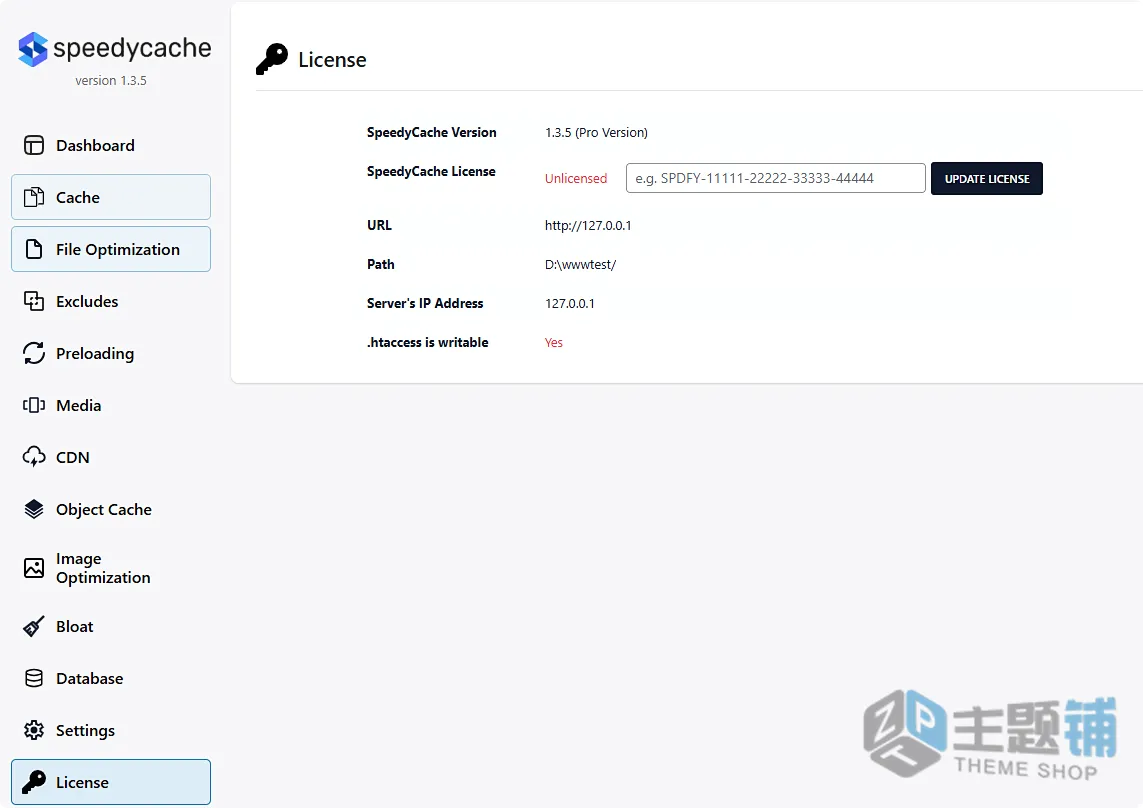The width and height of the screenshot is (1143, 808).
Task: Click the 'SpeedyCache License' label
Action: click(x=431, y=171)
